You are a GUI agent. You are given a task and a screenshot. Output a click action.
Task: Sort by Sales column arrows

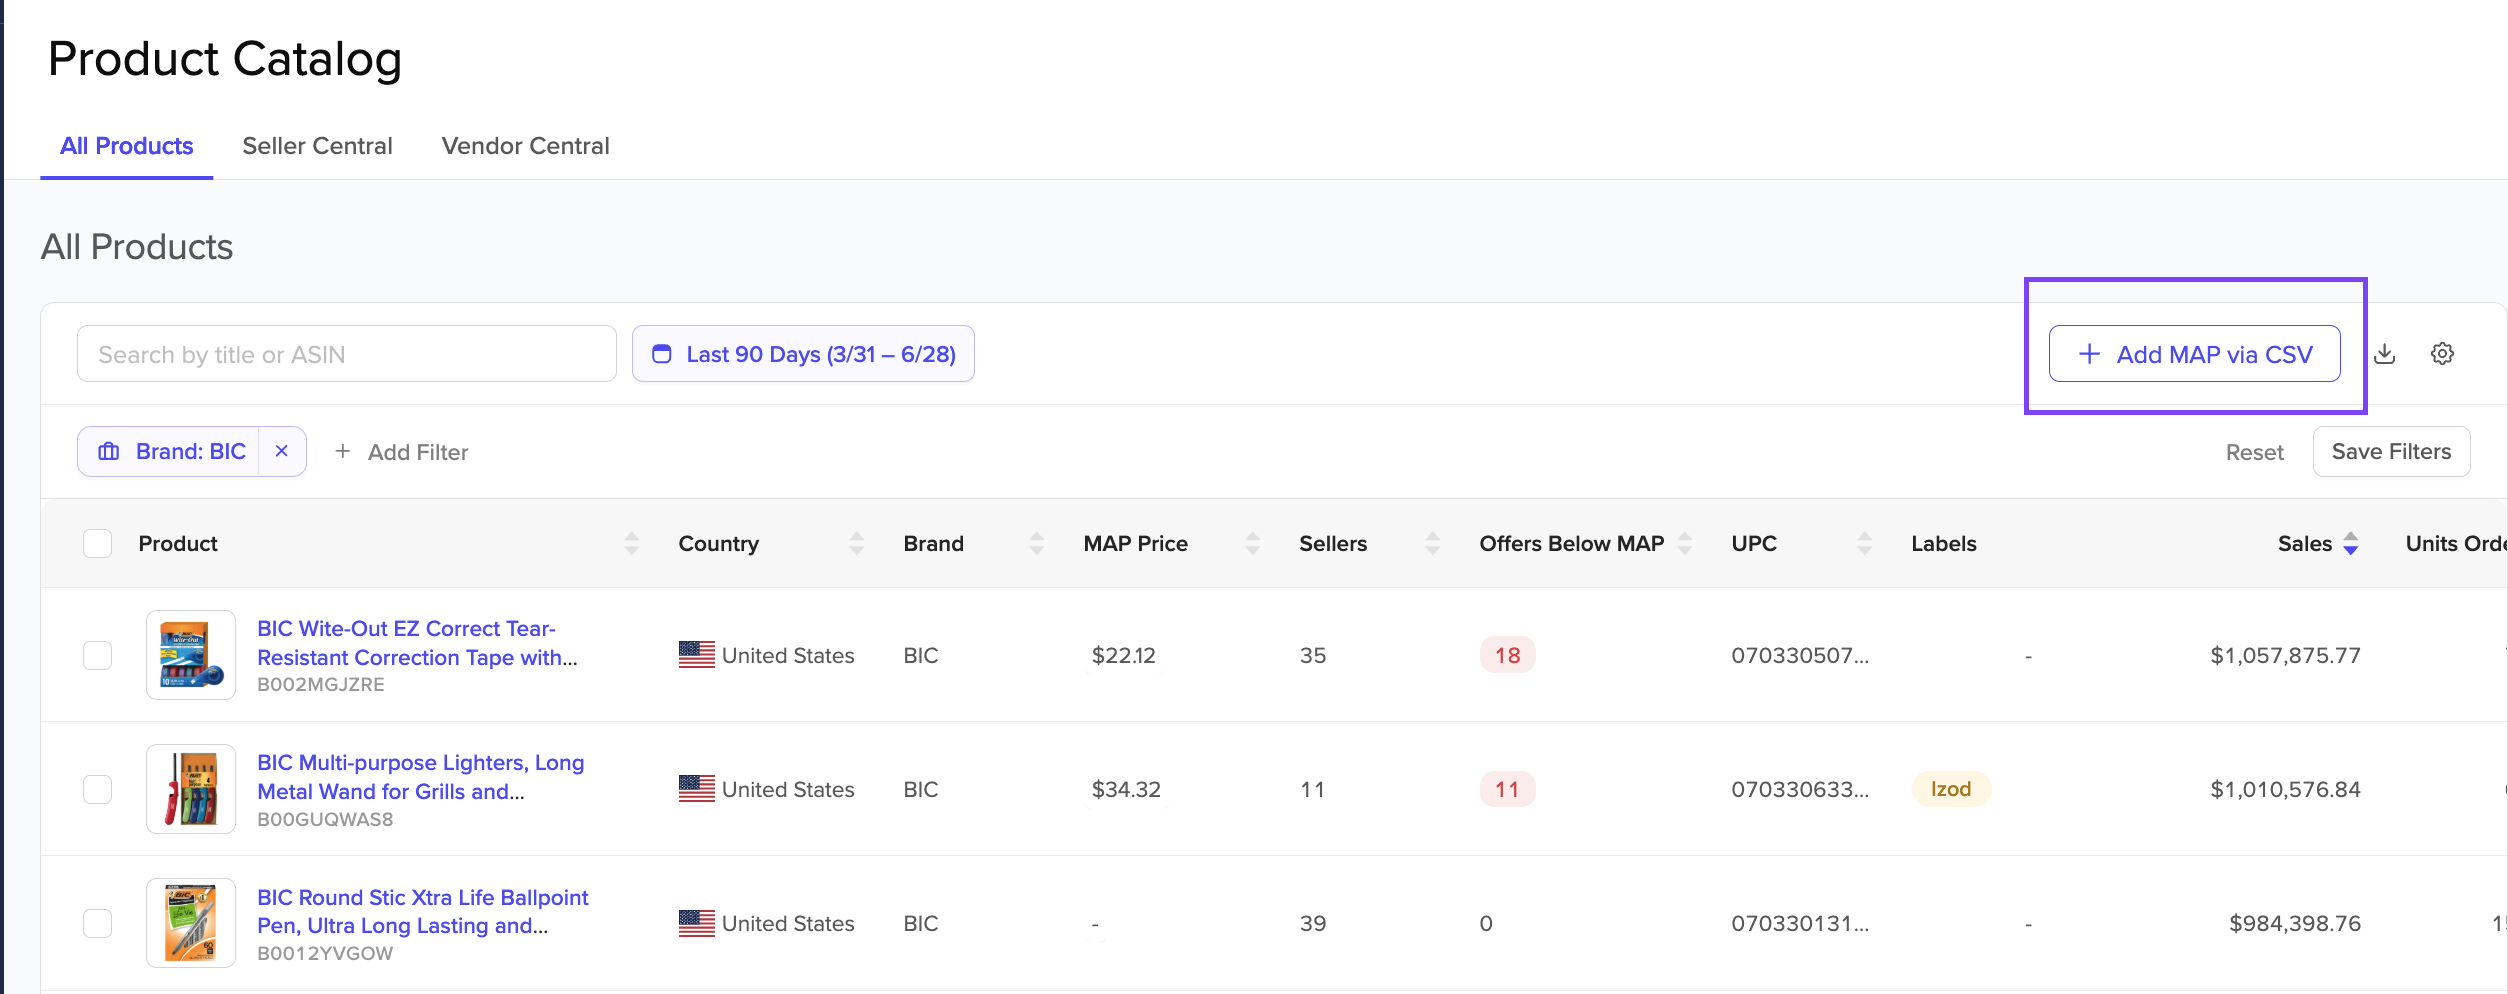(2351, 544)
